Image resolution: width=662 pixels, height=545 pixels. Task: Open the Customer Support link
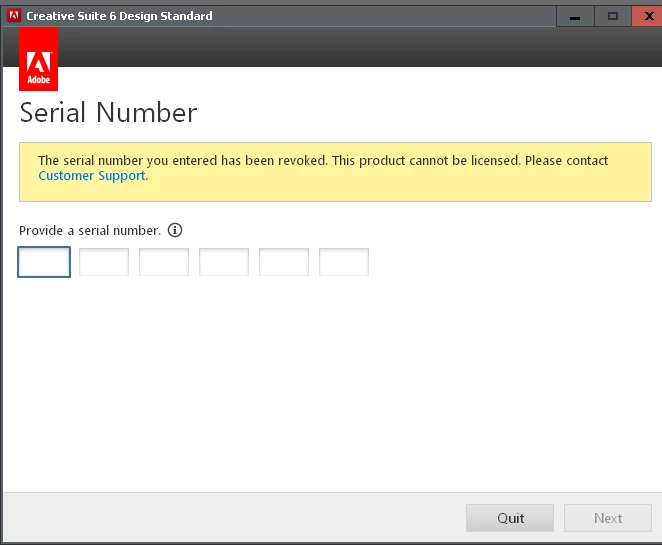point(92,176)
